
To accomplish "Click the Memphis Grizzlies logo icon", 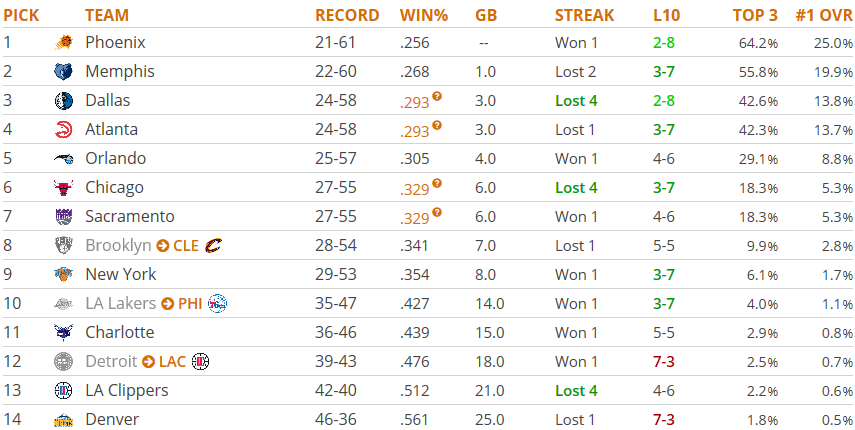I will point(63,71).
